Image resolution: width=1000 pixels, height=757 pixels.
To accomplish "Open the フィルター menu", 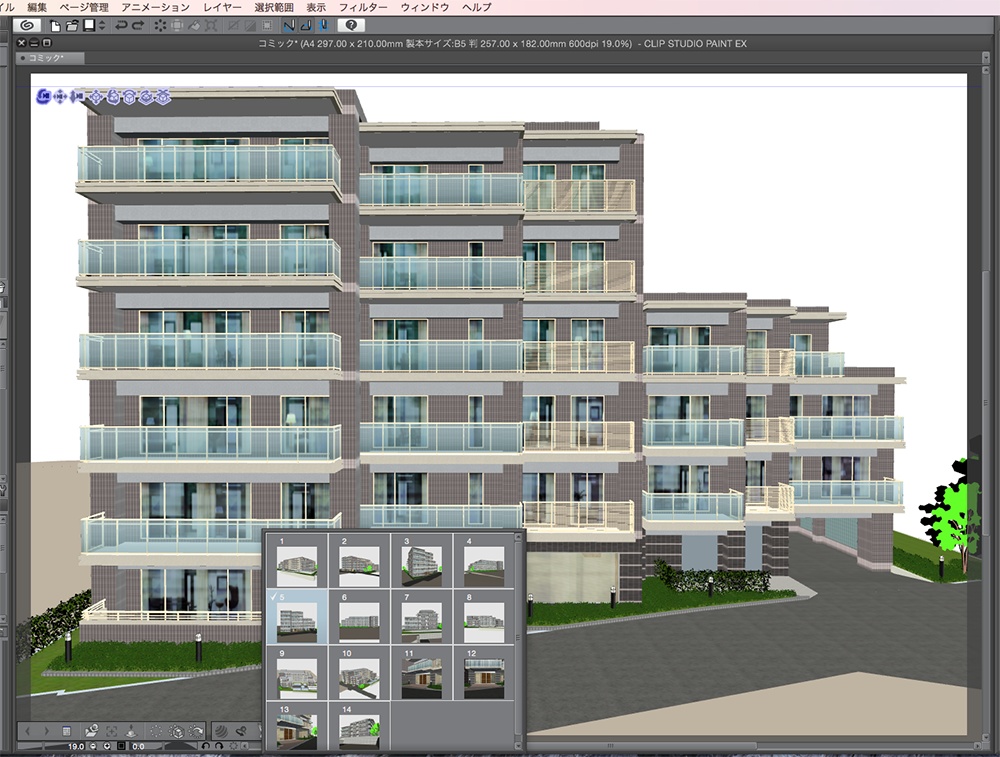I will pyautogui.click(x=363, y=7).
